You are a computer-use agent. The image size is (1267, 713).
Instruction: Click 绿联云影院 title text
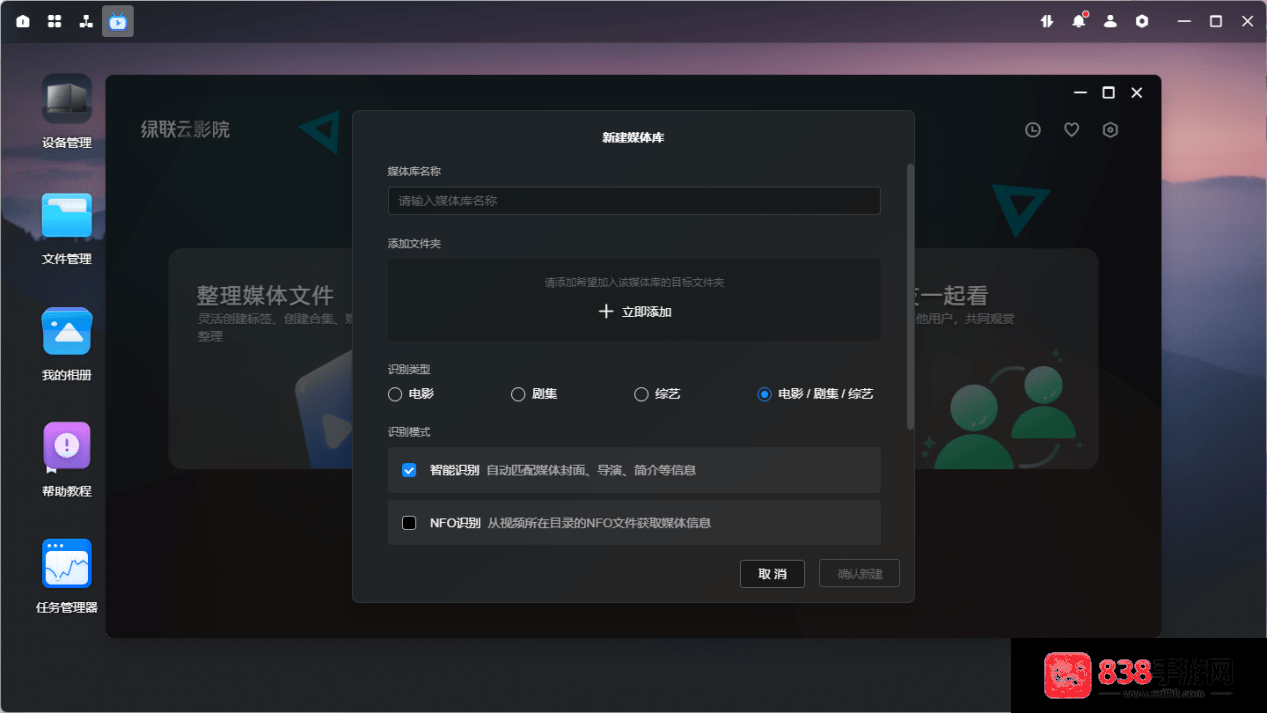pyautogui.click(x=185, y=129)
